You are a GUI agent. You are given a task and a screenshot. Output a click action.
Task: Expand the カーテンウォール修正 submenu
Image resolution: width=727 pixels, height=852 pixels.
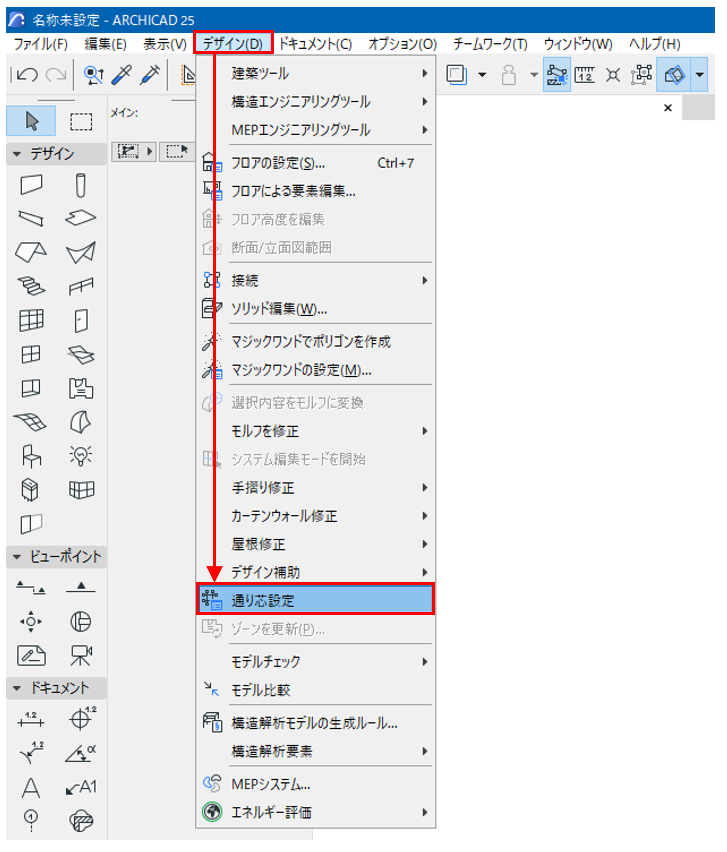(316, 516)
